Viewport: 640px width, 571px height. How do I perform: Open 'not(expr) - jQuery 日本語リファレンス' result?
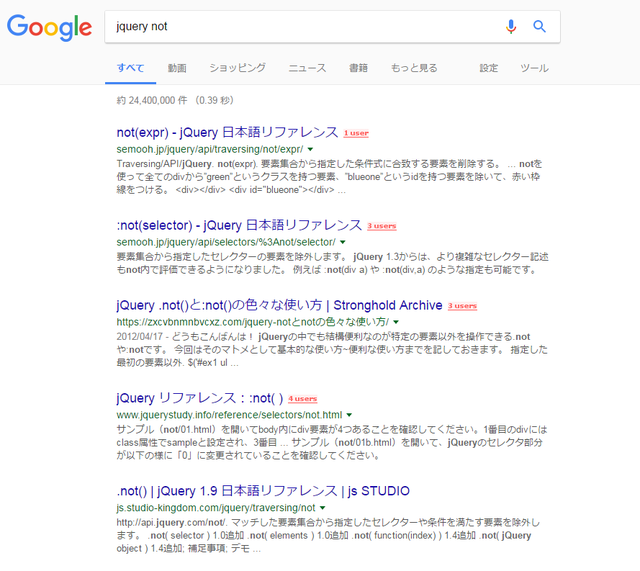pos(227,132)
